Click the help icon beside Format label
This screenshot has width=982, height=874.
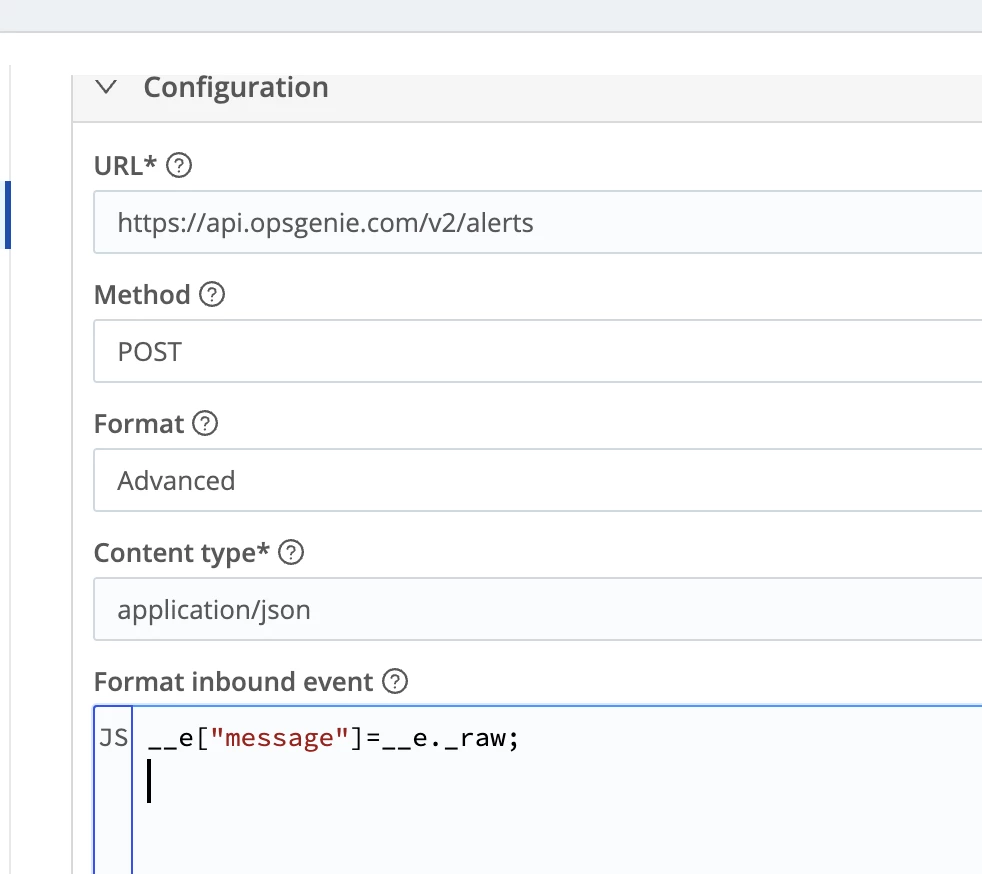click(205, 424)
